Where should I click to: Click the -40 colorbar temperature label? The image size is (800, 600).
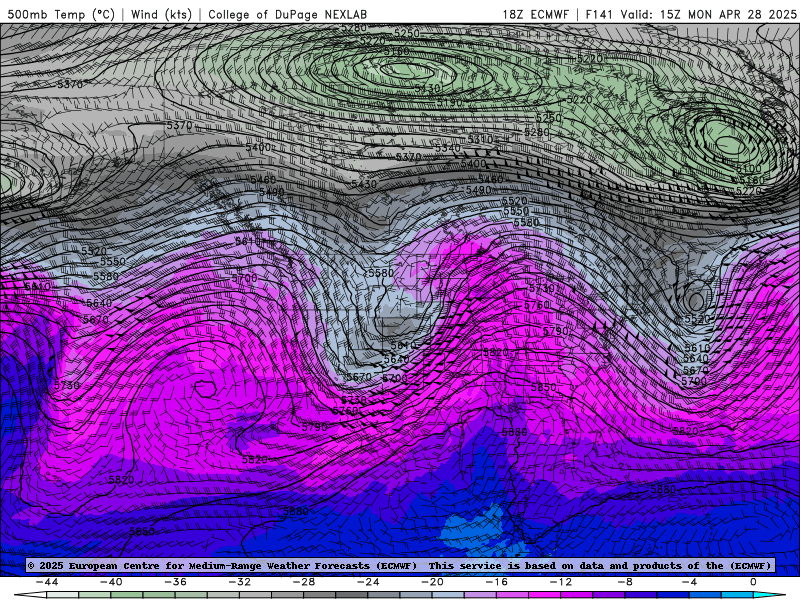tap(111, 582)
